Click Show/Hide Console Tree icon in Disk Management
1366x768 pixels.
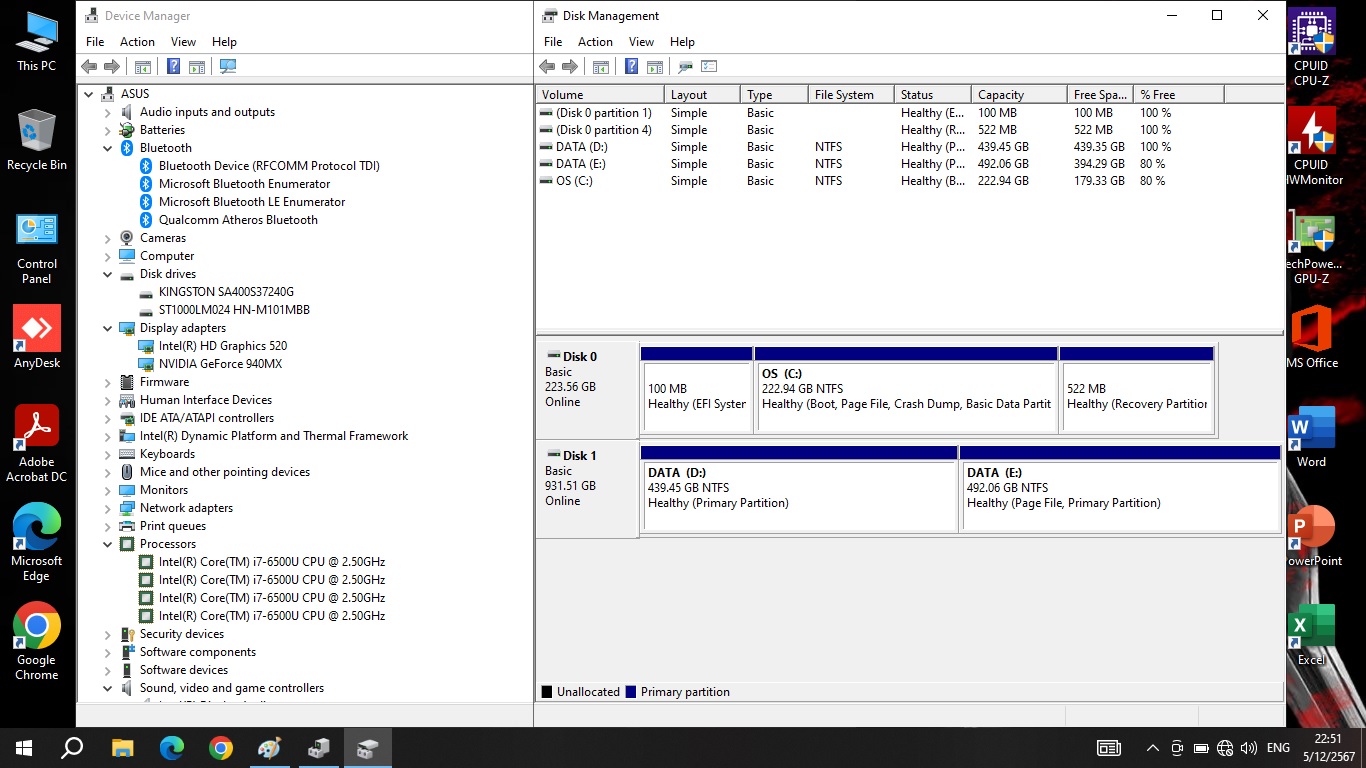[601, 67]
